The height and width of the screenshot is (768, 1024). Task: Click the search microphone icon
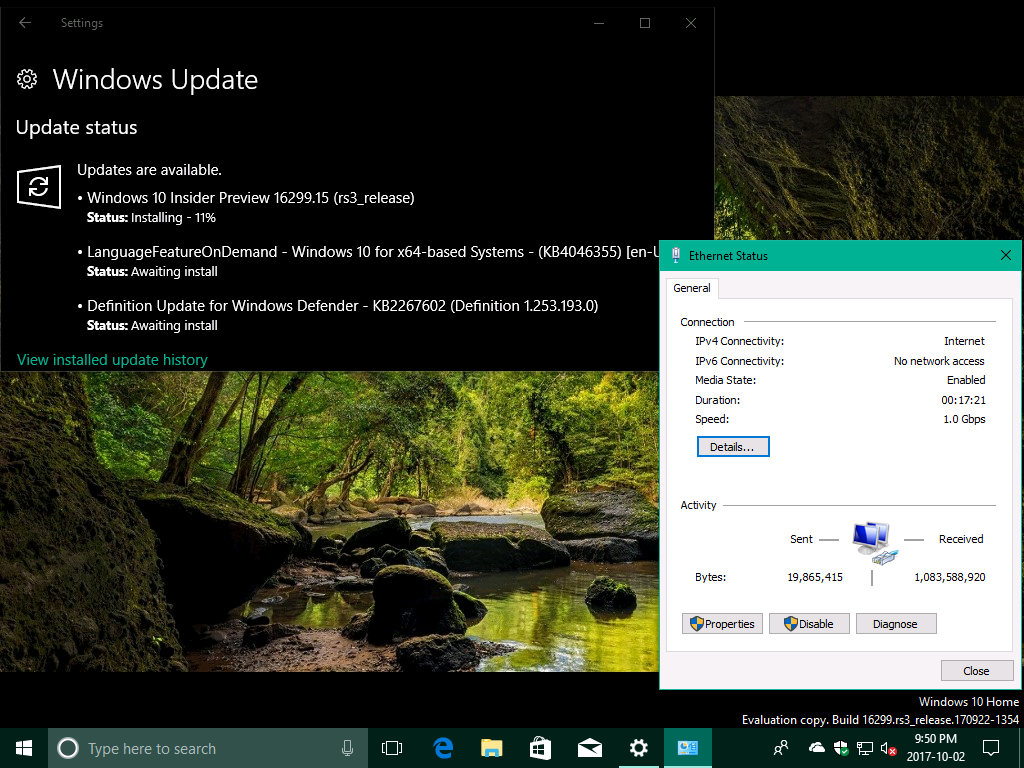pos(347,748)
